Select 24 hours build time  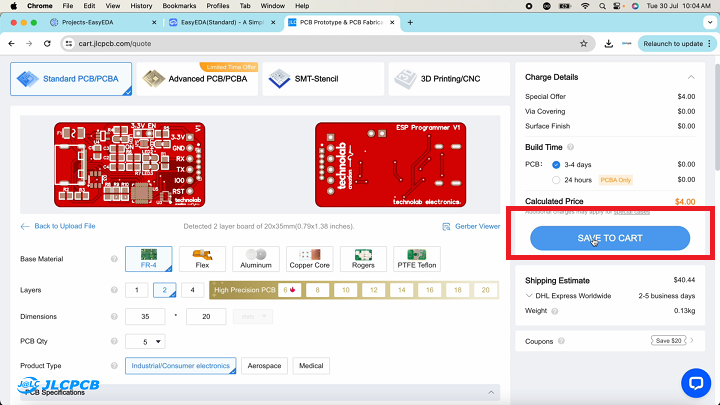click(556, 180)
